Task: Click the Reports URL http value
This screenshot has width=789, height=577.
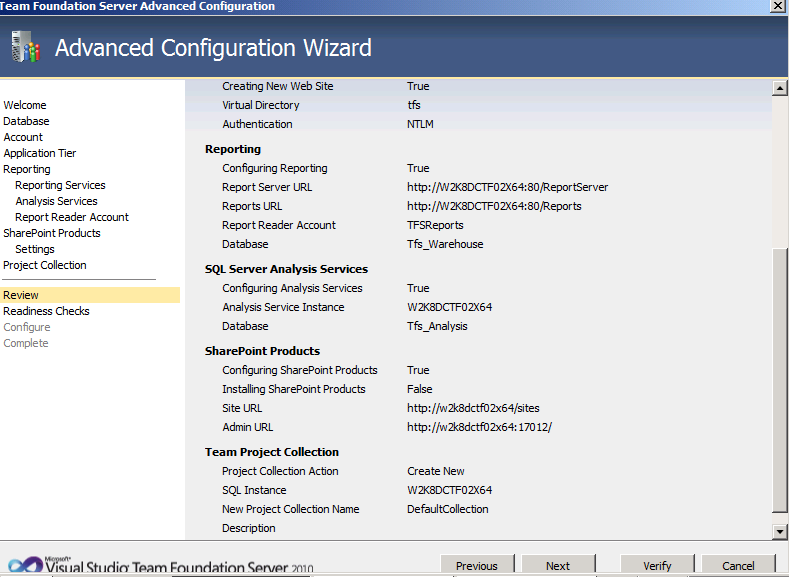Action: pos(494,206)
